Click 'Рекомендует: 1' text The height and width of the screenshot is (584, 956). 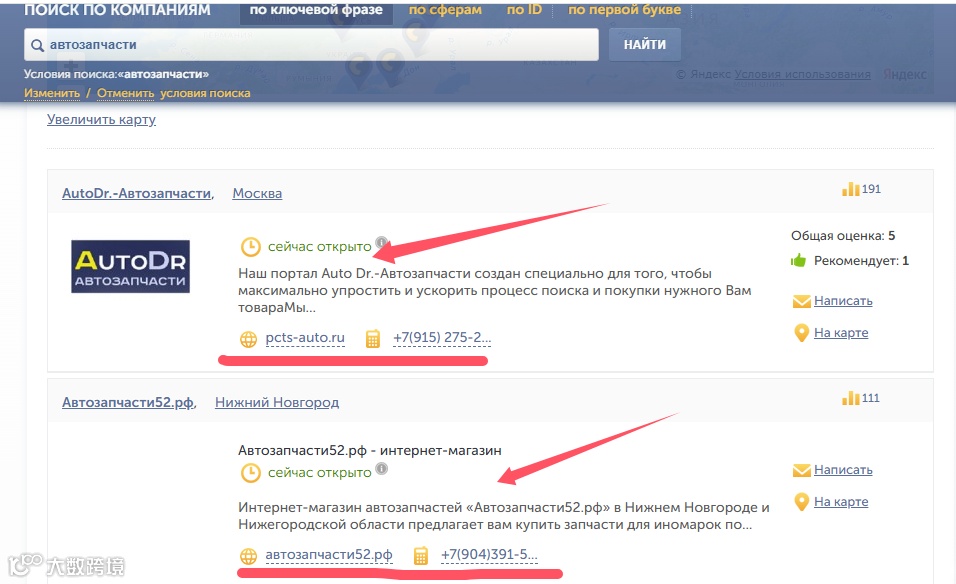(861, 261)
